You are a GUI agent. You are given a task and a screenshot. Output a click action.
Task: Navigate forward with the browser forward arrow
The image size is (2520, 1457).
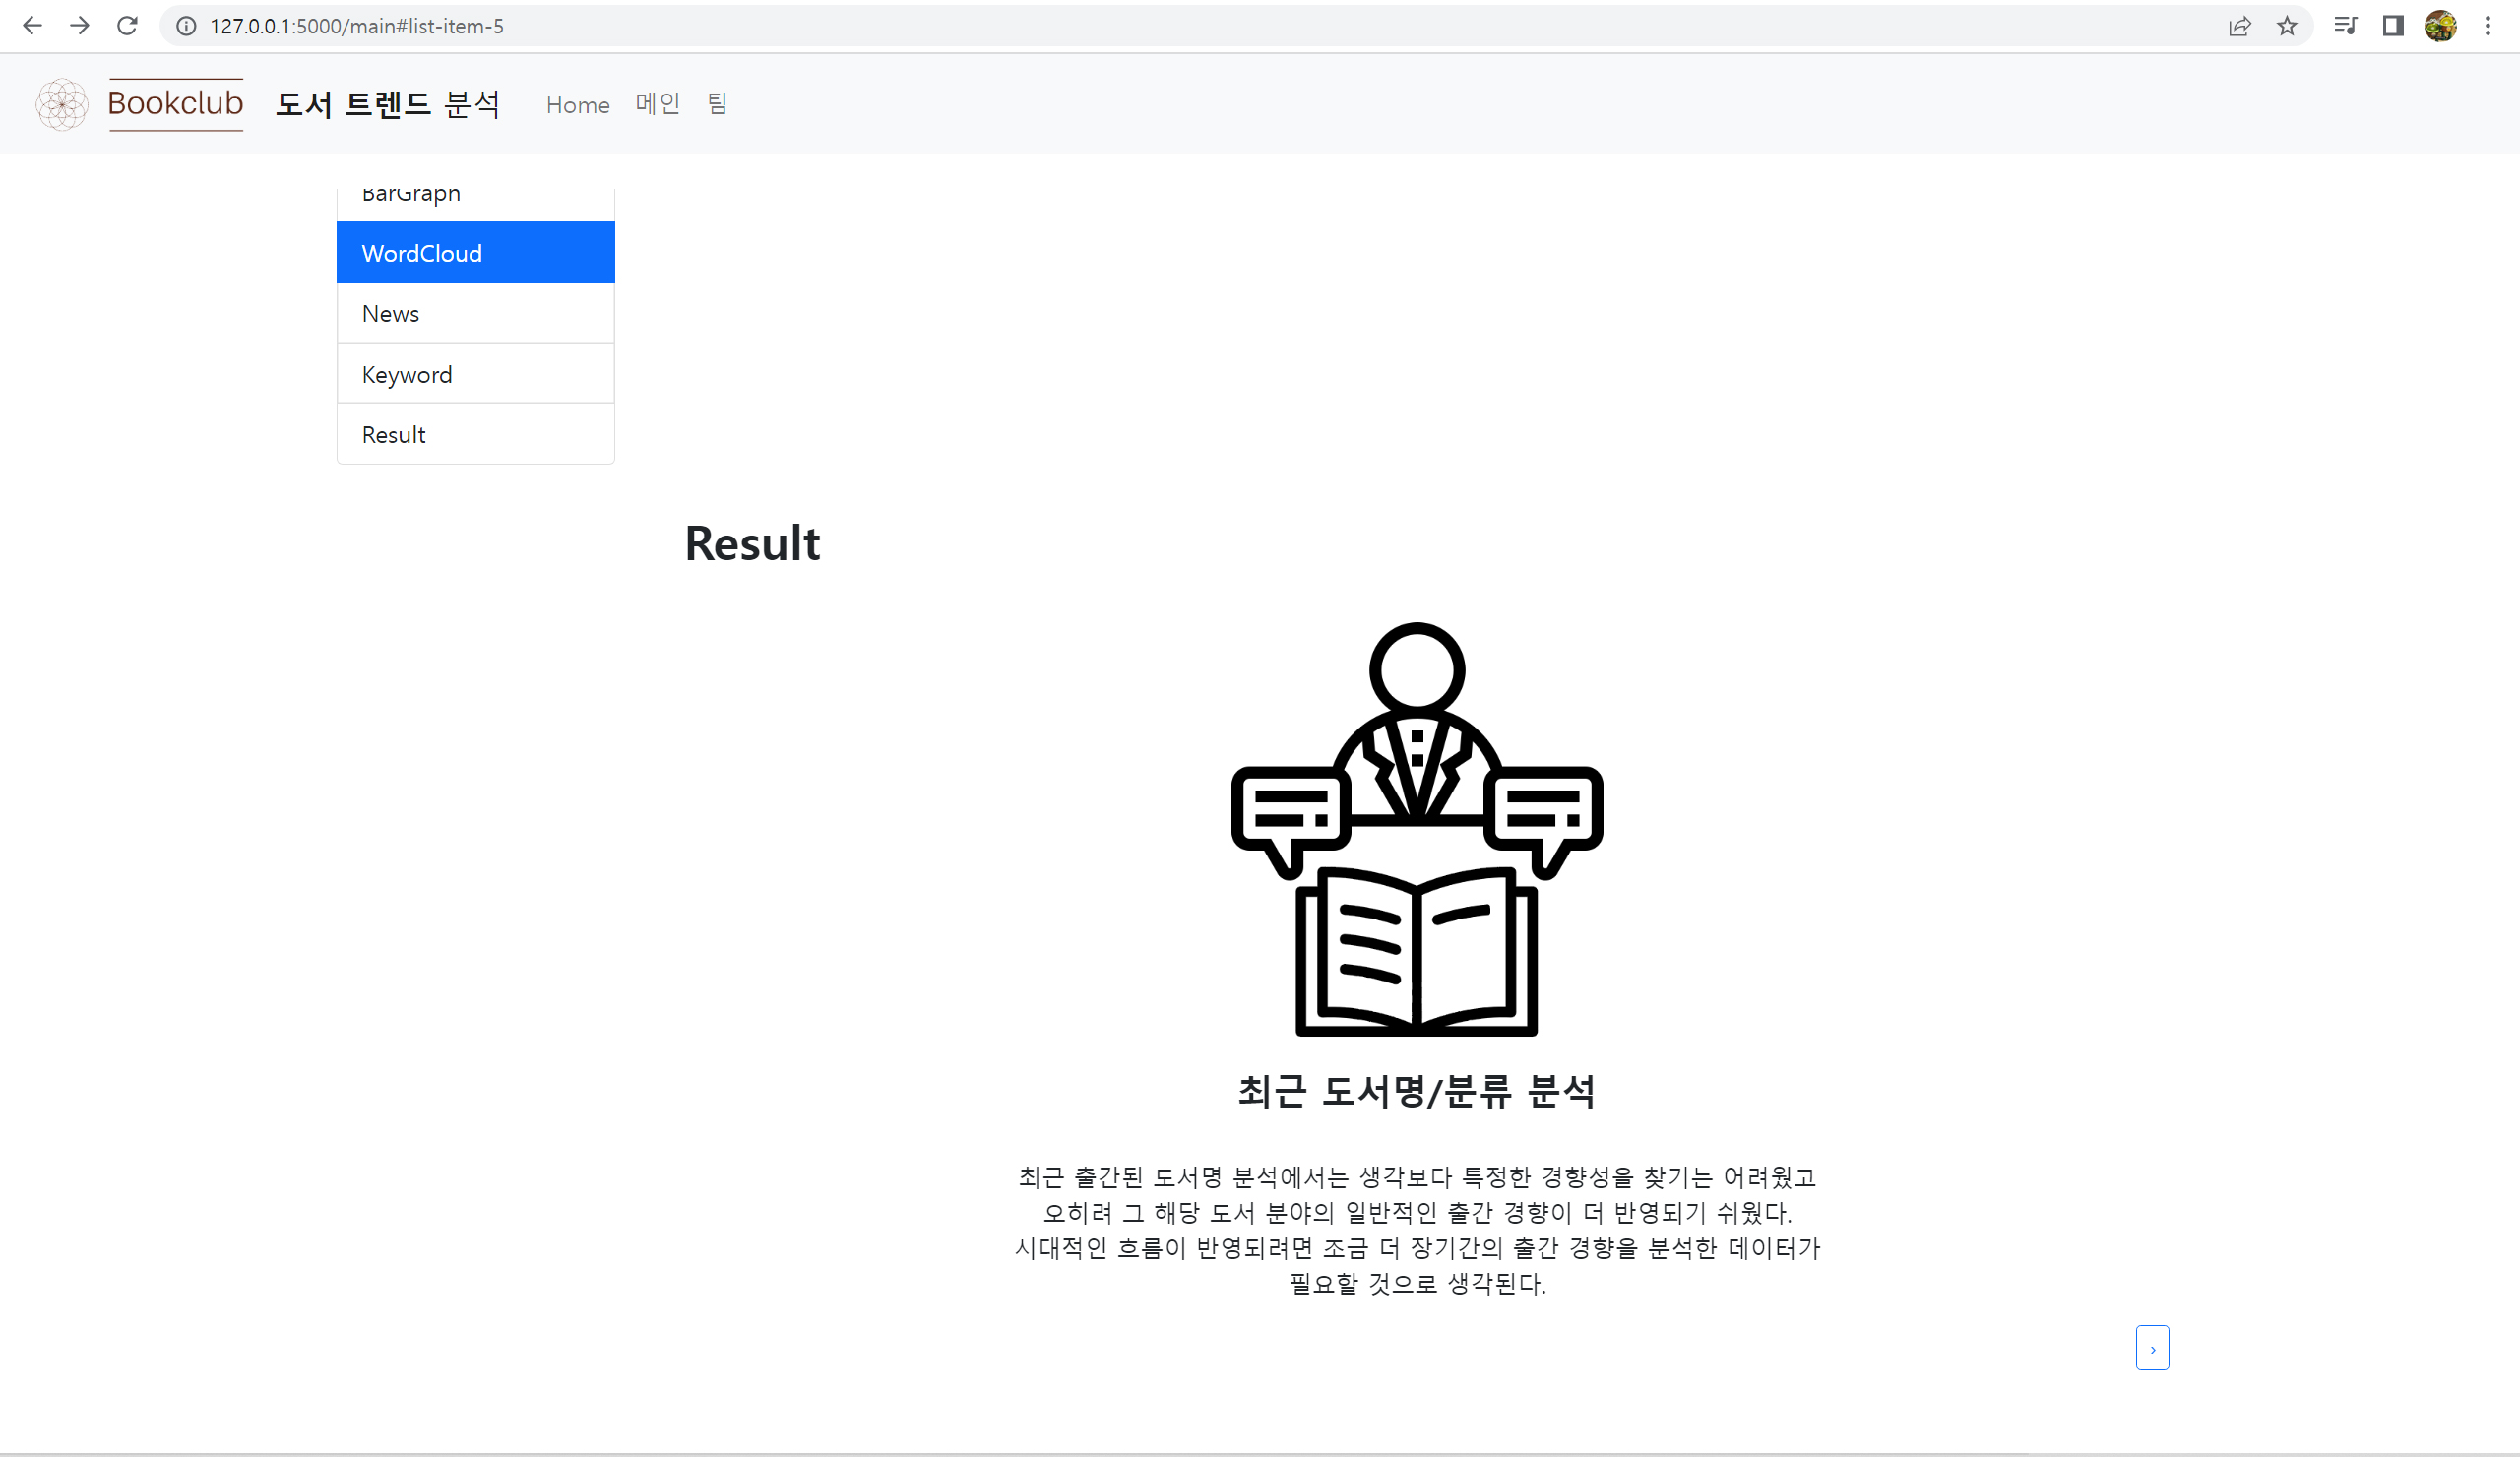click(79, 26)
